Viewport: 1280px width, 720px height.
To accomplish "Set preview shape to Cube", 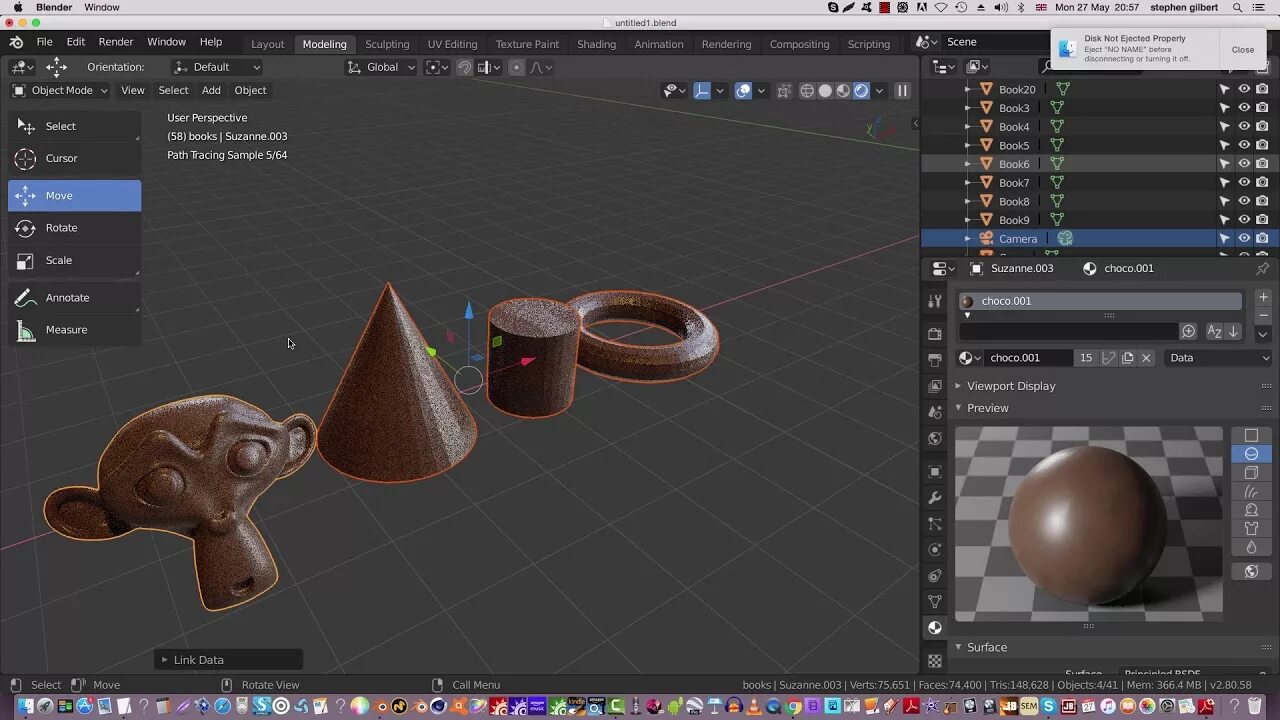I will [x=1251, y=473].
